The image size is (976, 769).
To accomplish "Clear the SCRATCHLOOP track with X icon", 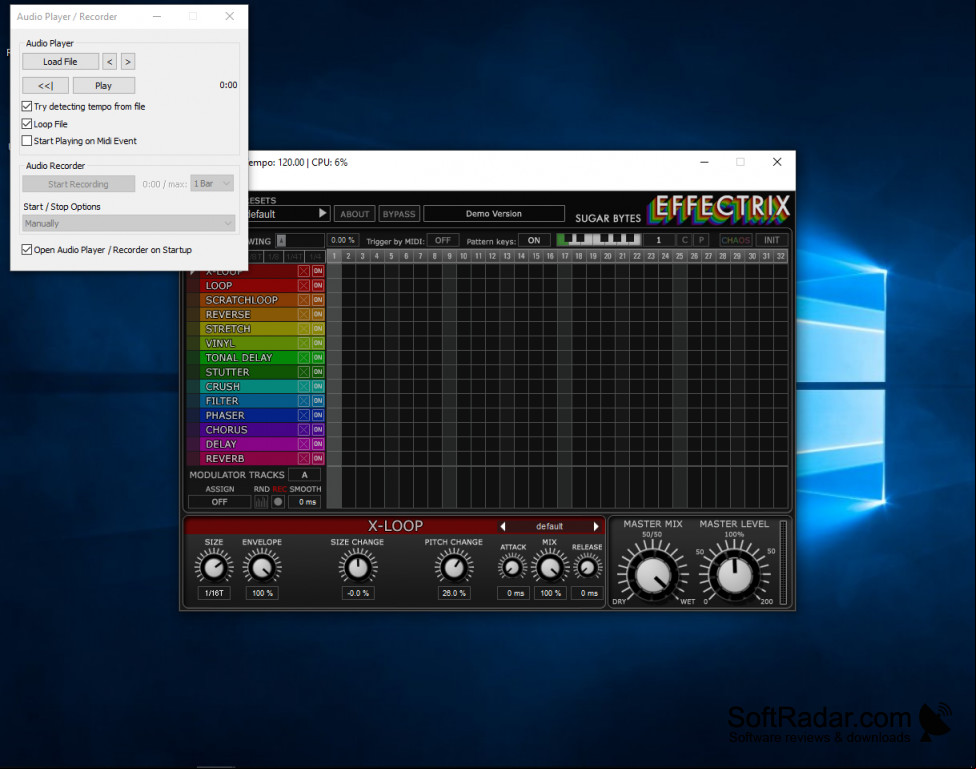I will pyautogui.click(x=303, y=300).
